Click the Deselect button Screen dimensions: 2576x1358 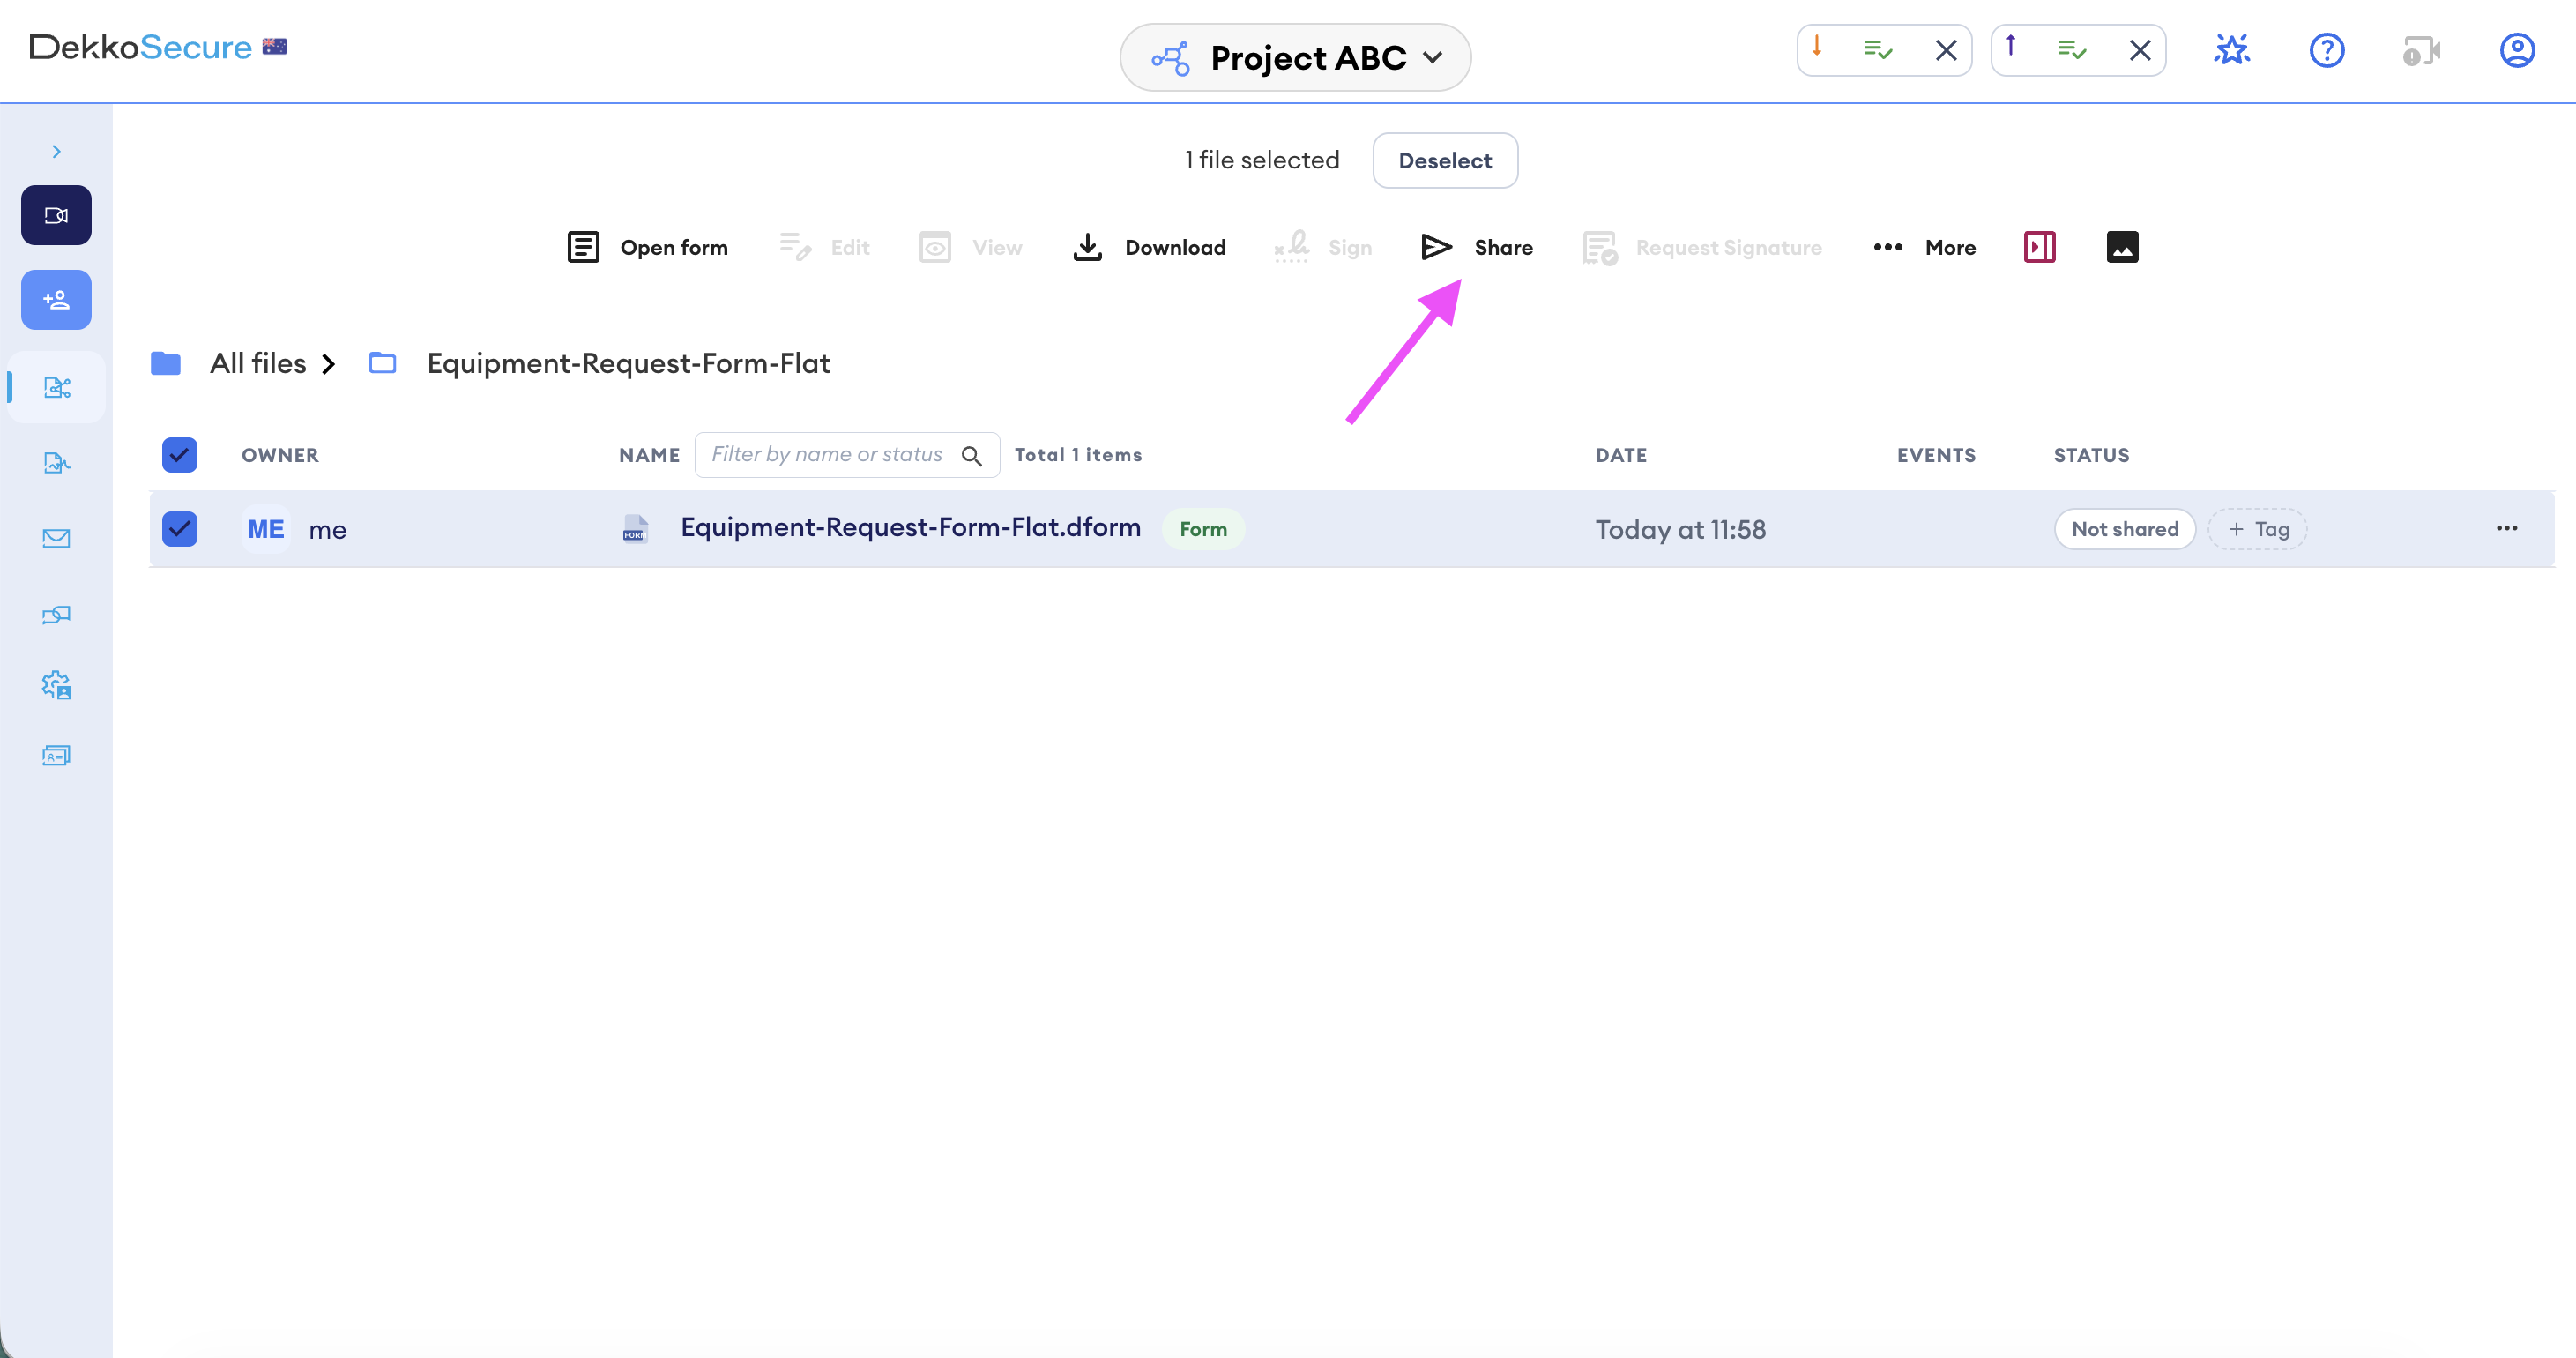(x=1445, y=161)
